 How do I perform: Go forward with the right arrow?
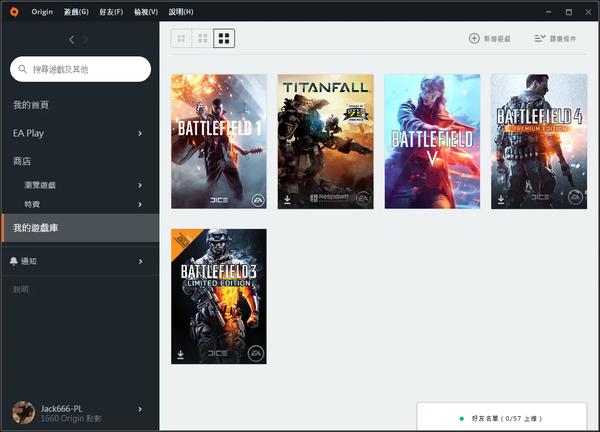[x=85, y=39]
